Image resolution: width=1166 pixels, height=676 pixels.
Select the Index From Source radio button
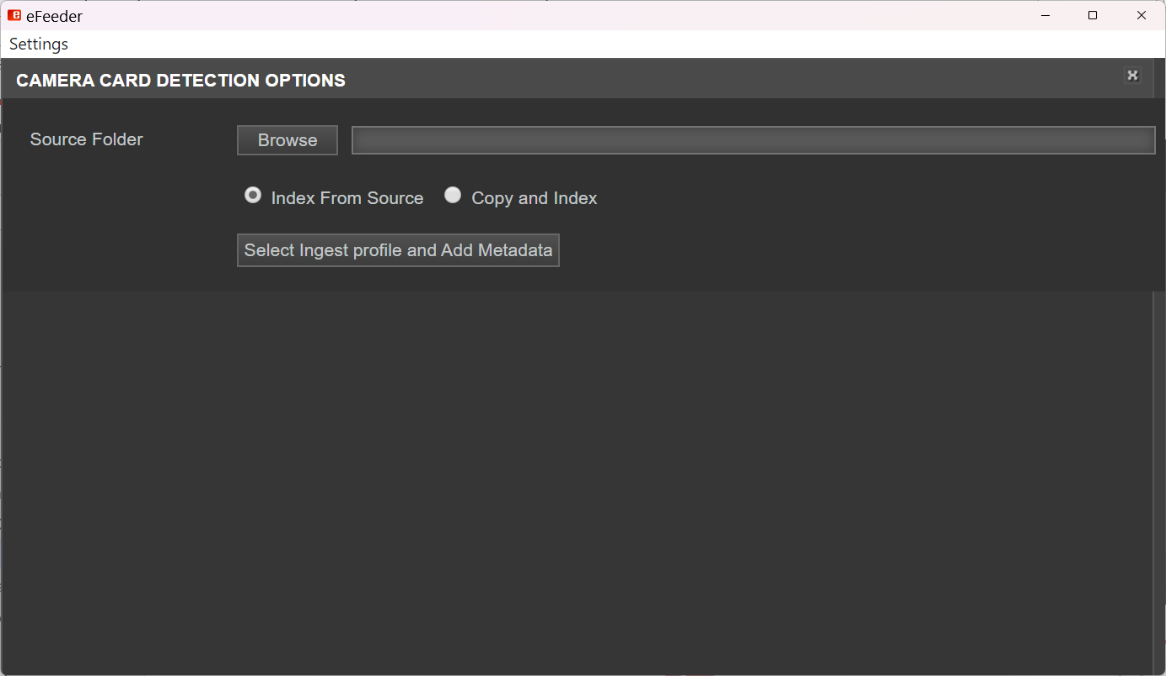click(253, 196)
